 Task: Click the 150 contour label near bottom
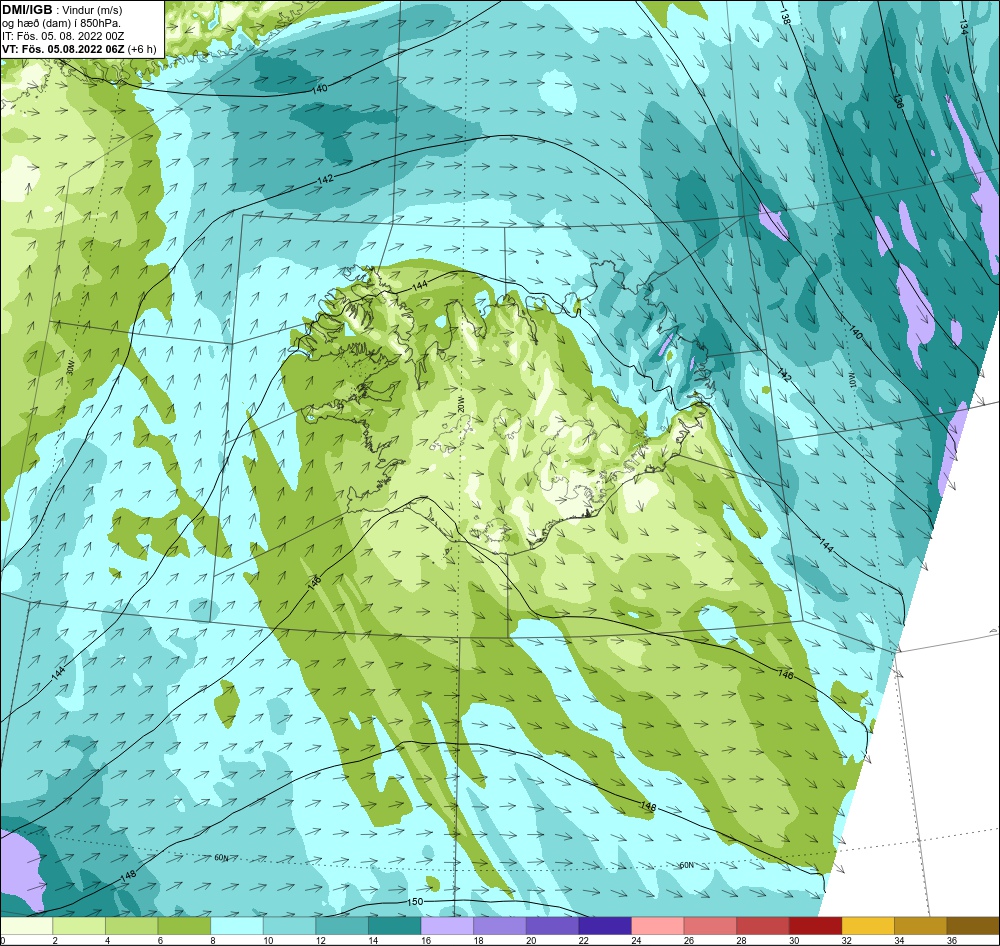click(415, 901)
